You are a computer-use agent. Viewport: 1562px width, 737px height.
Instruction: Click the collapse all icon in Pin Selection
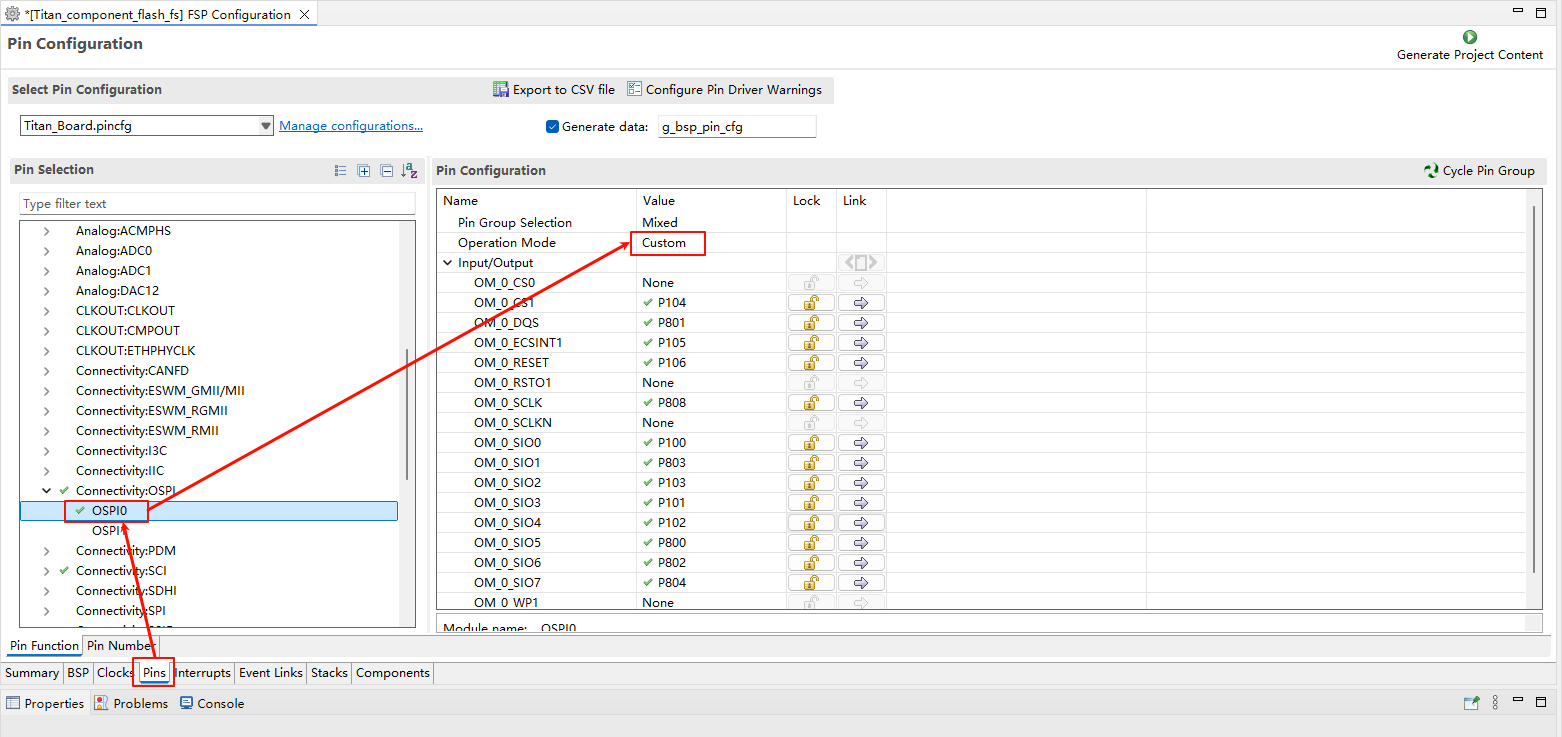[x=386, y=171]
